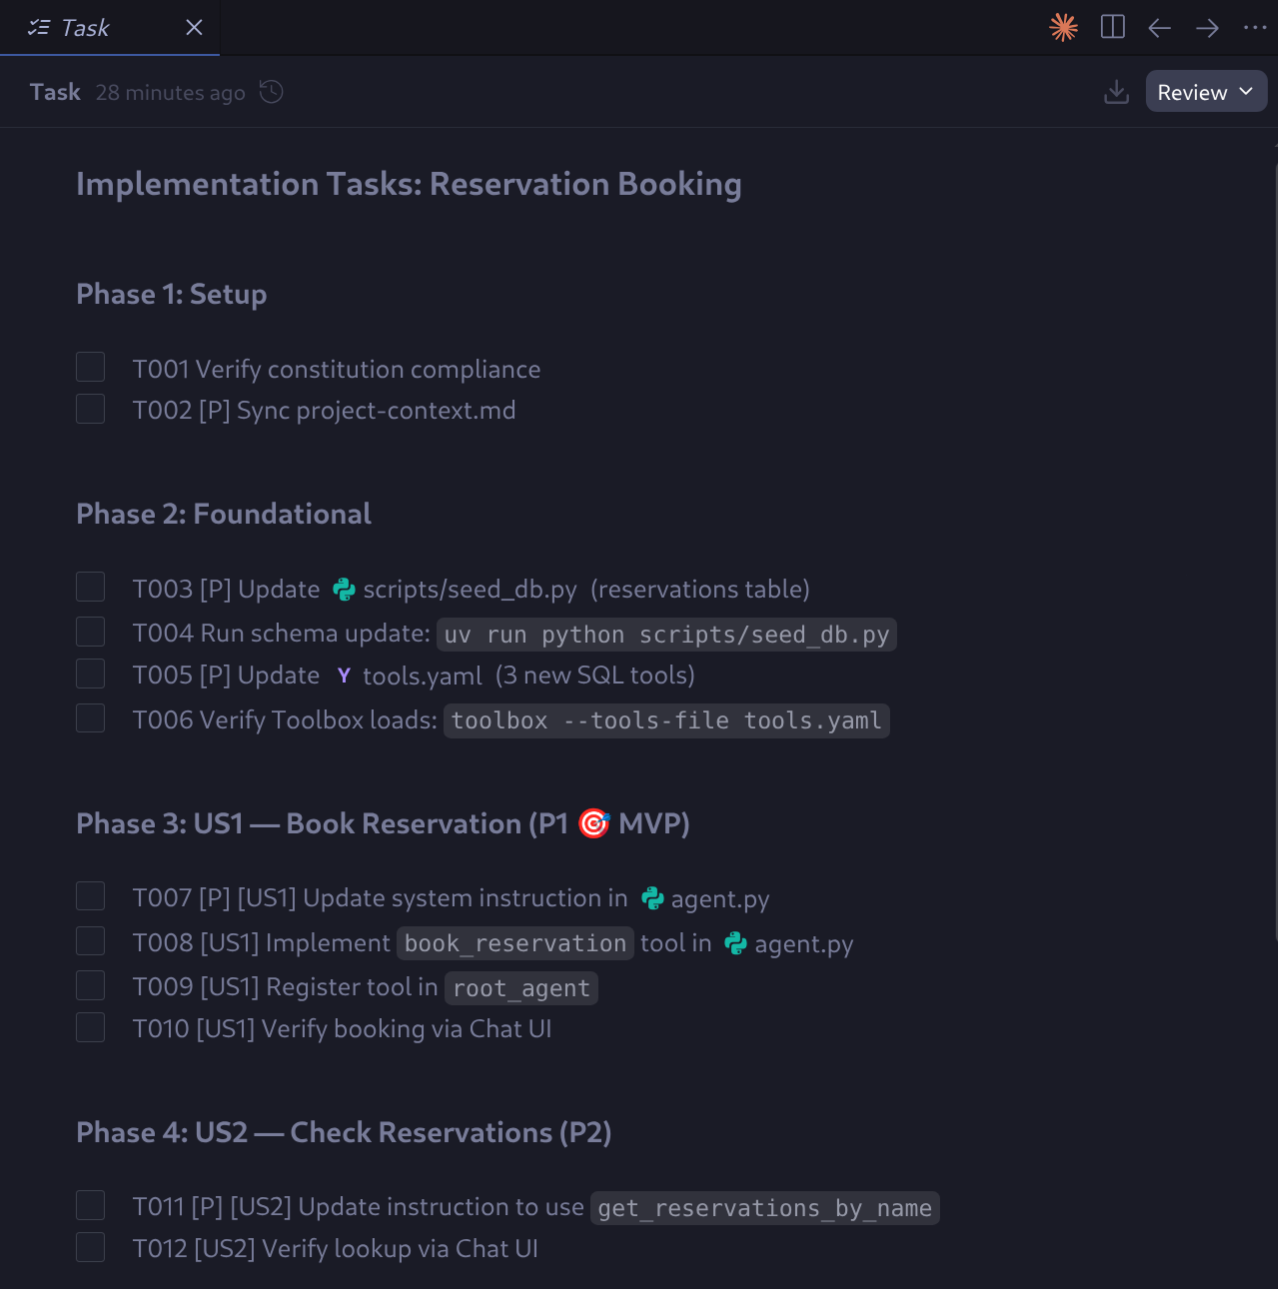1278x1289 pixels.
Task: Open the Review dropdown
Action: tap(1205, 91)
